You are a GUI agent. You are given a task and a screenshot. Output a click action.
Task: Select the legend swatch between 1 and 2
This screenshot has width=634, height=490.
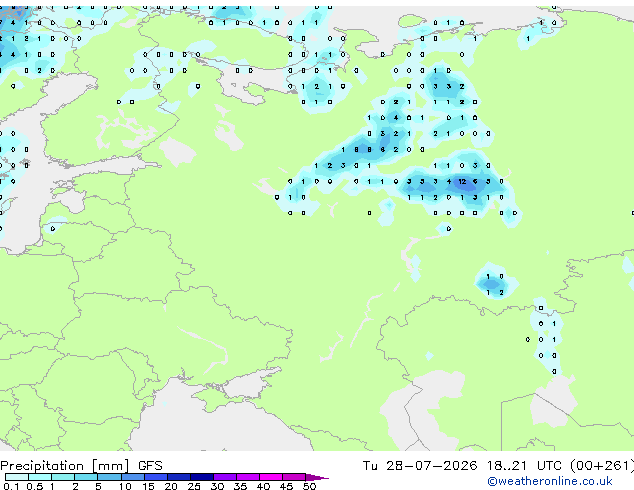coord(63,477)
